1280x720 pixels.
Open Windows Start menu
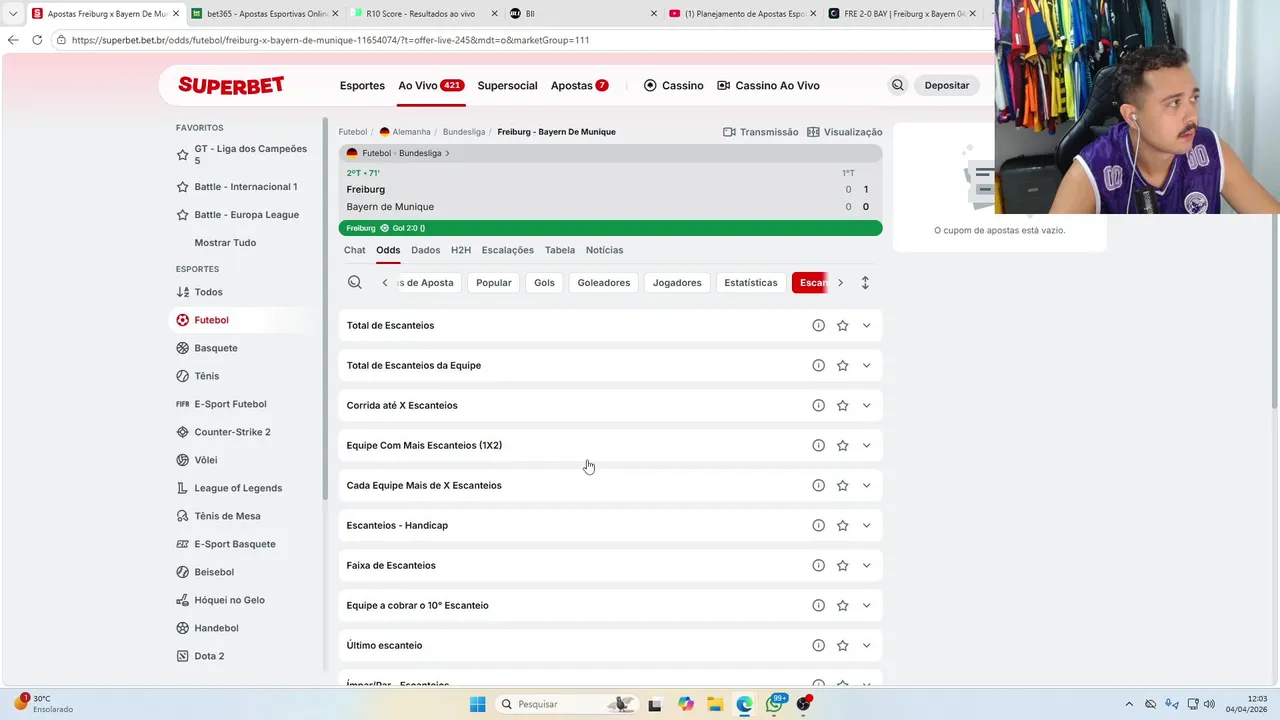477,704
